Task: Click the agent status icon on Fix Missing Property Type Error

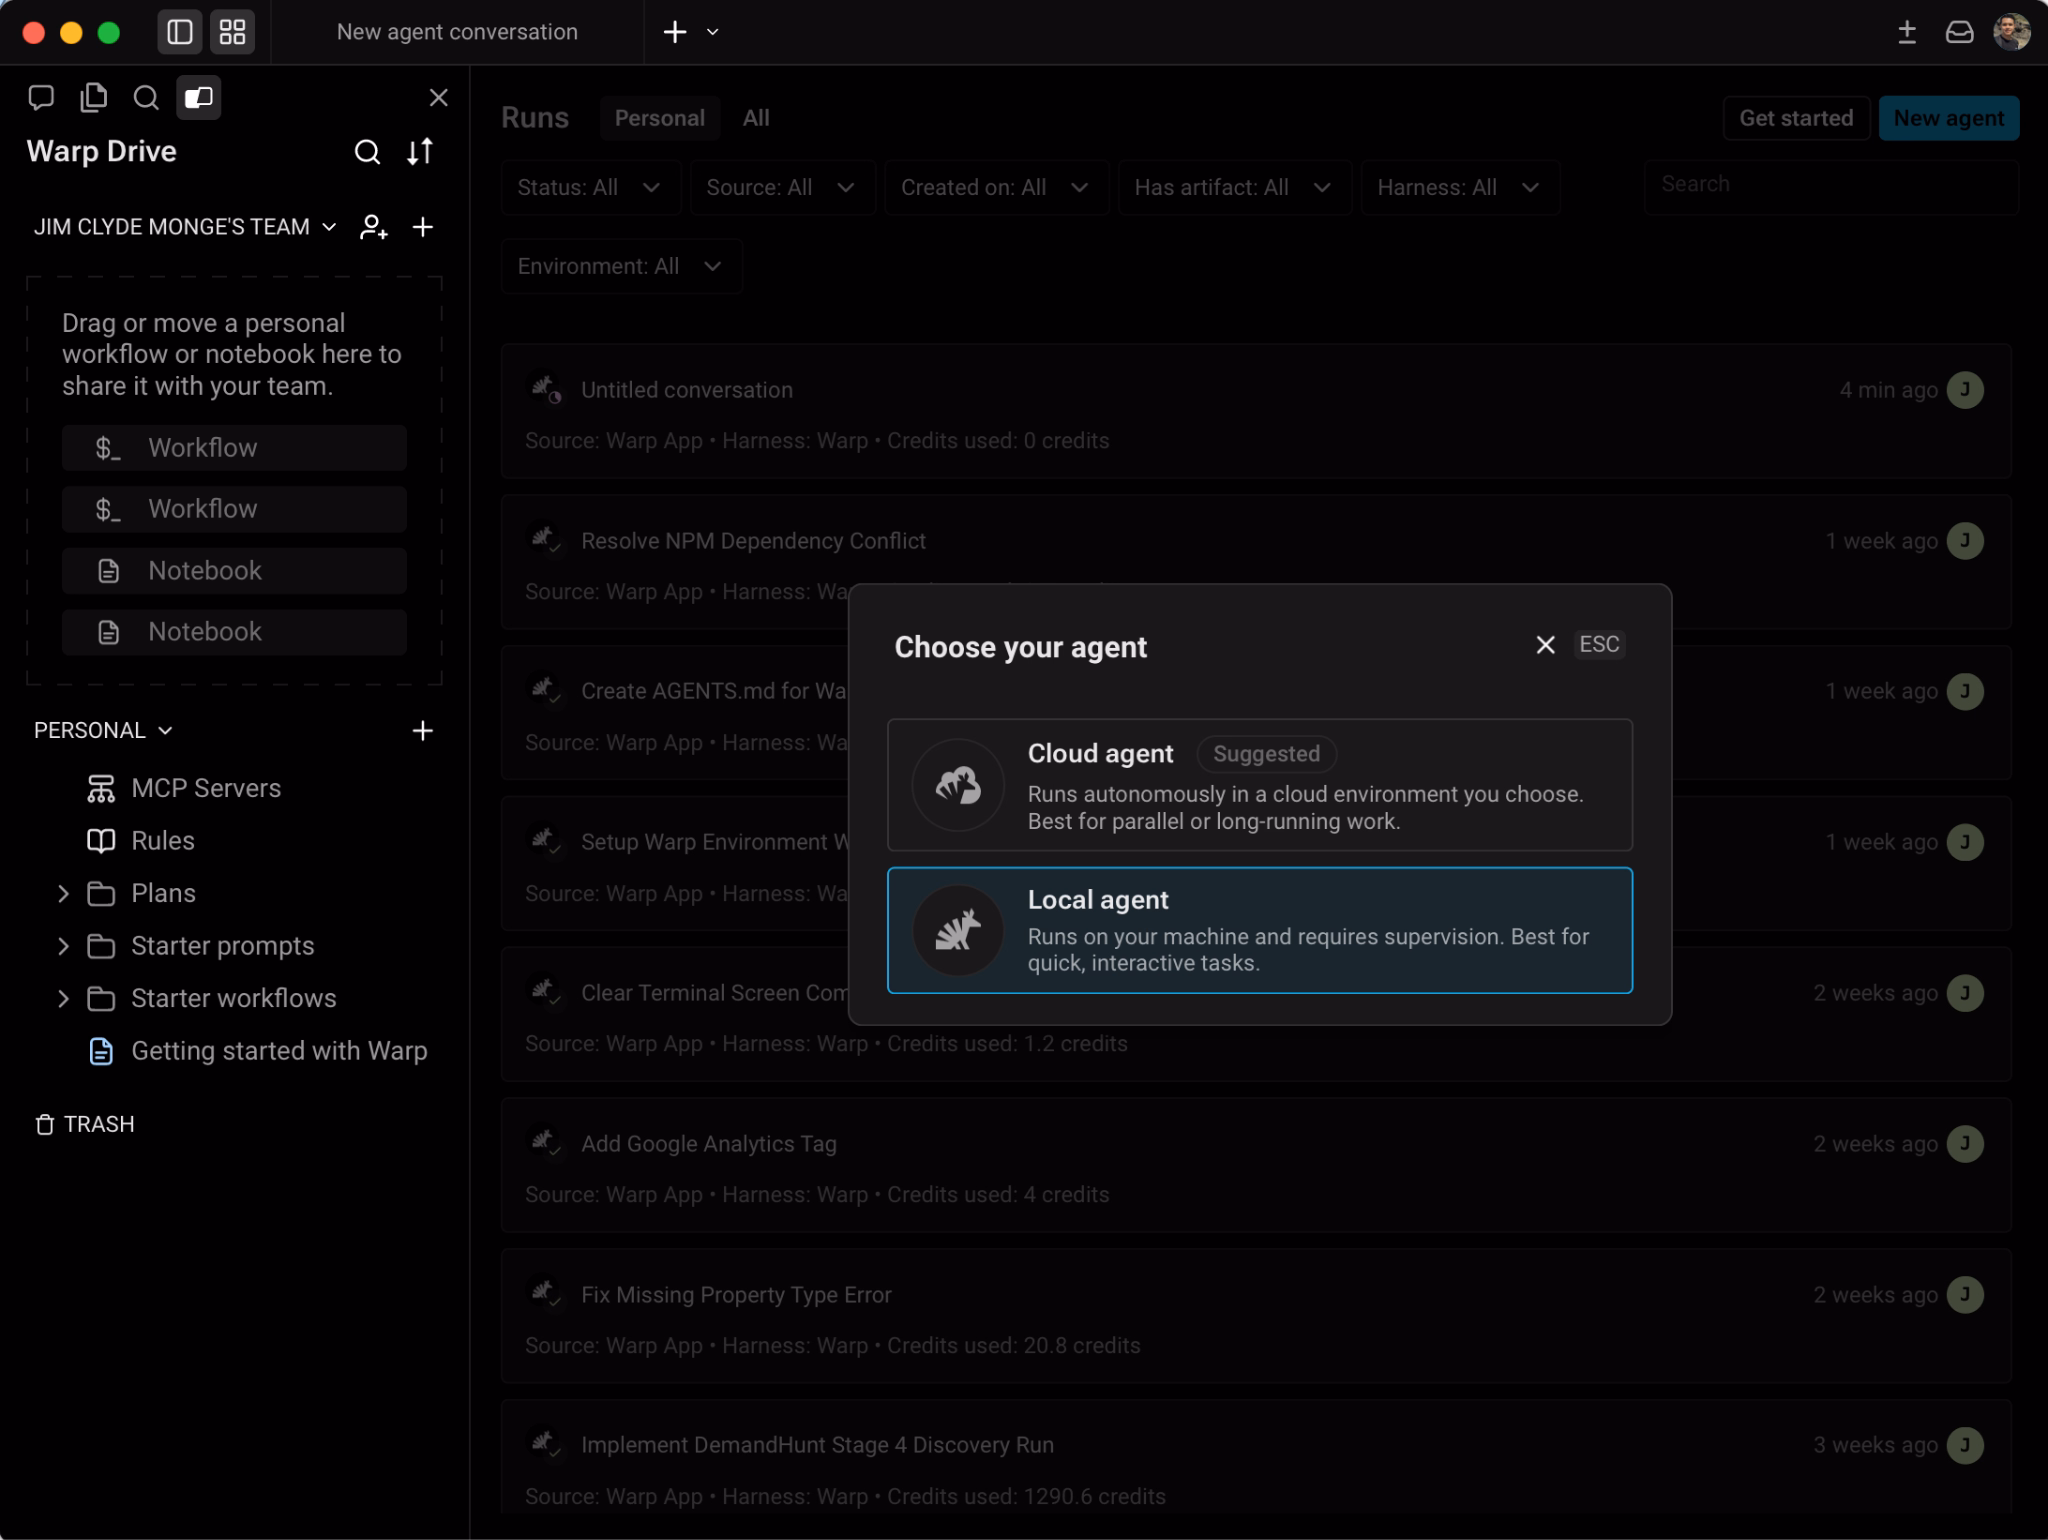Action: click(545, 1292)
